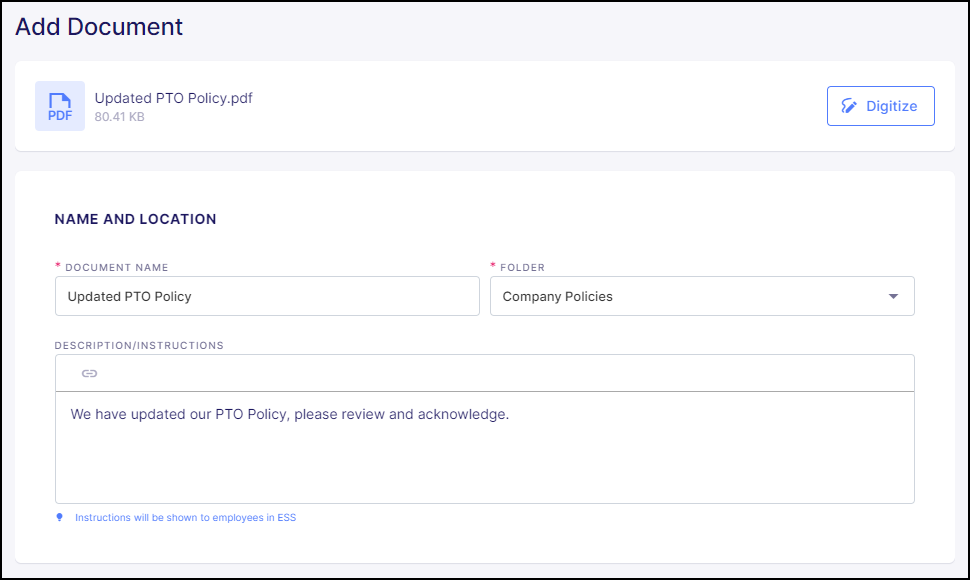Click the link insertion icon above the description

(x=89, y=373)
